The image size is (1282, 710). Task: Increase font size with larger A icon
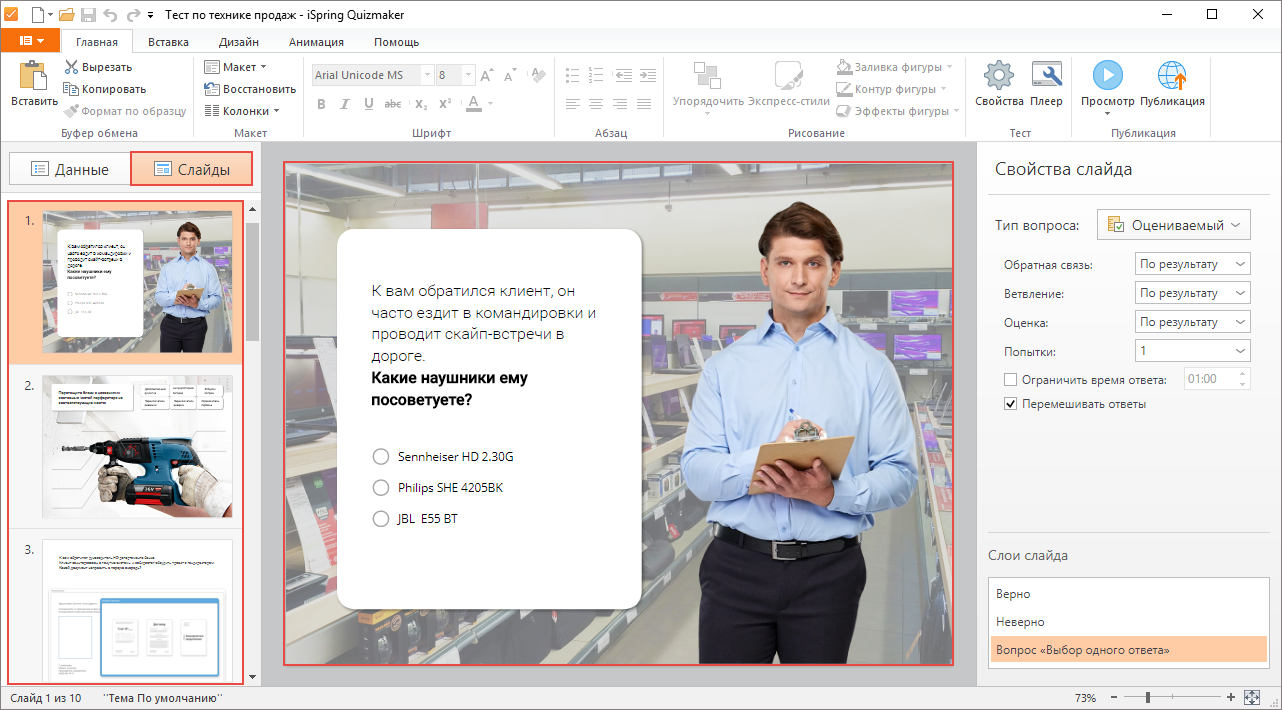tap(486, 75)
